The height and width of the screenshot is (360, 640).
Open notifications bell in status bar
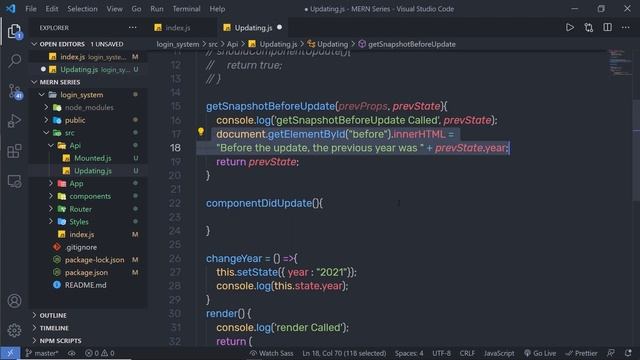pos(628,353)
